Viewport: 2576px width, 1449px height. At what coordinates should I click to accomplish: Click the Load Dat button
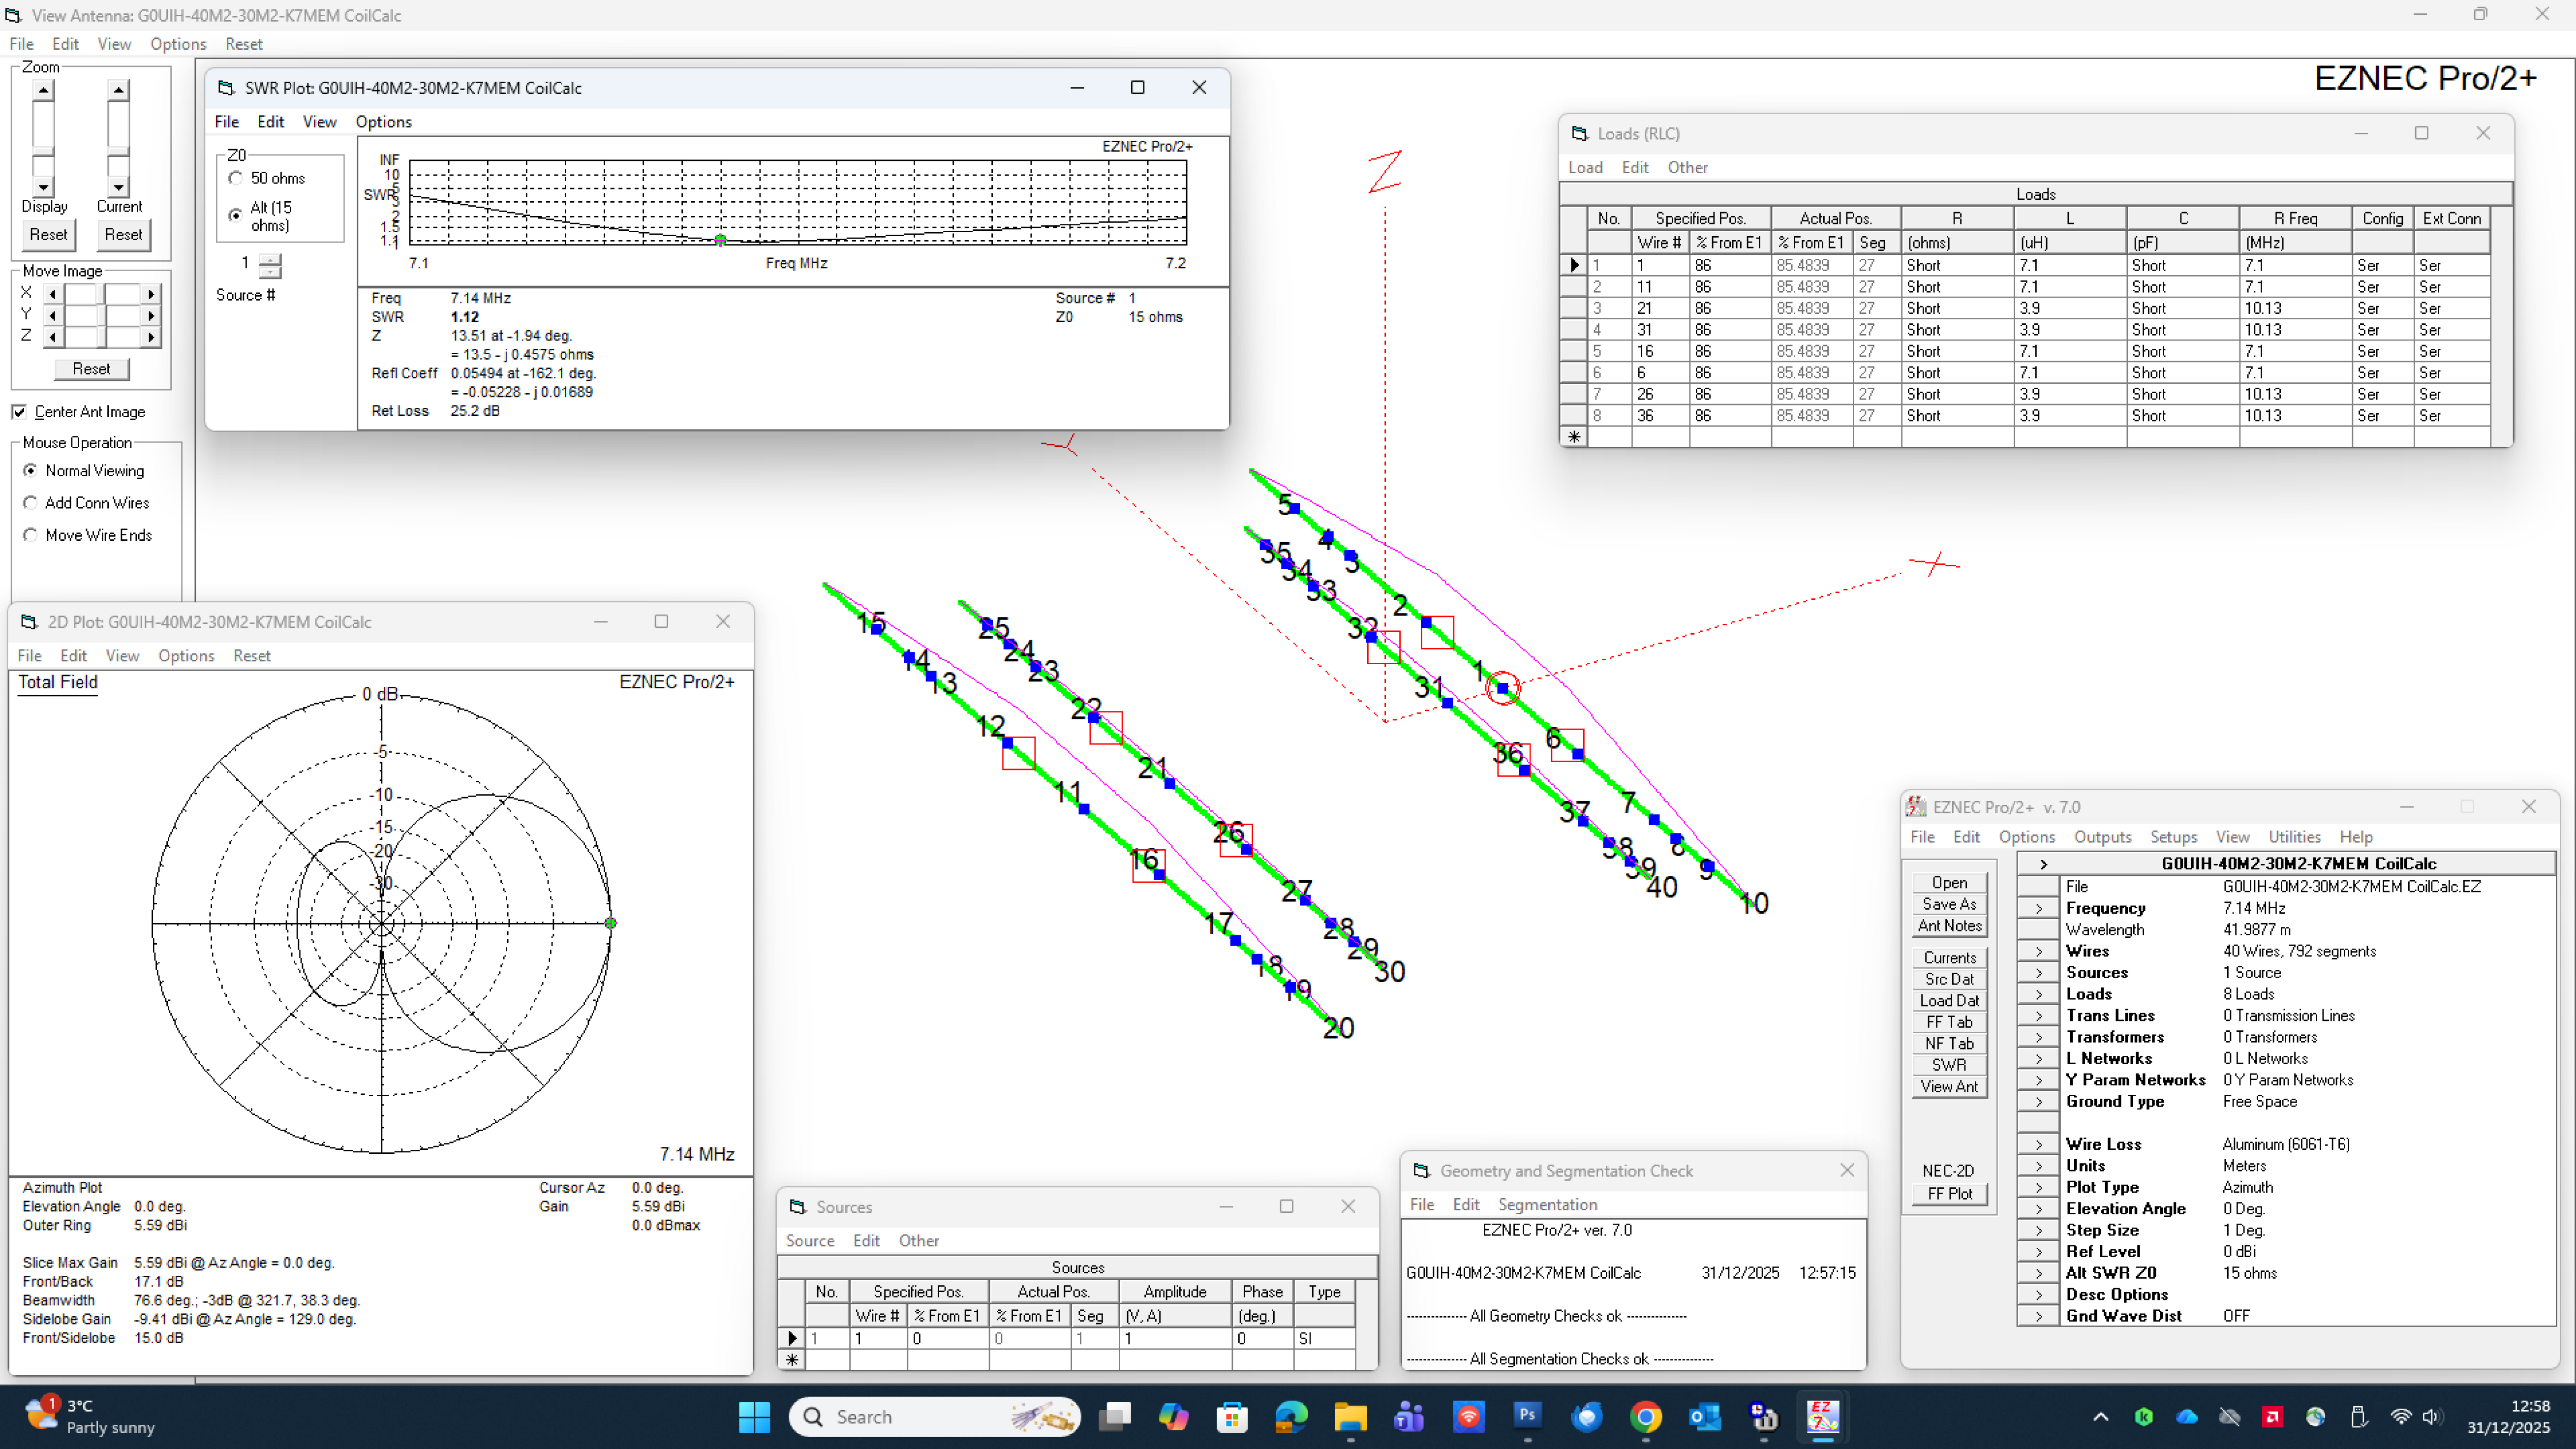1949,1000
